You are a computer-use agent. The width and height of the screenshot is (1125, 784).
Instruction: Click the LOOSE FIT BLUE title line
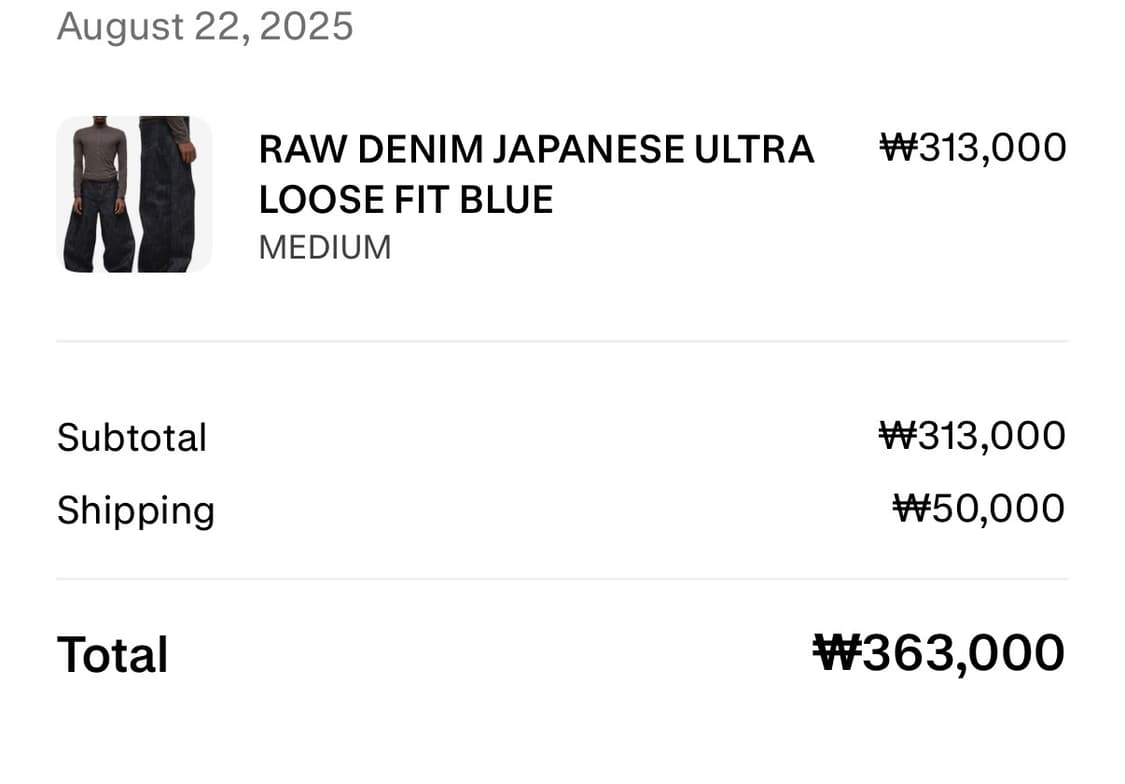tap(406, 199)
